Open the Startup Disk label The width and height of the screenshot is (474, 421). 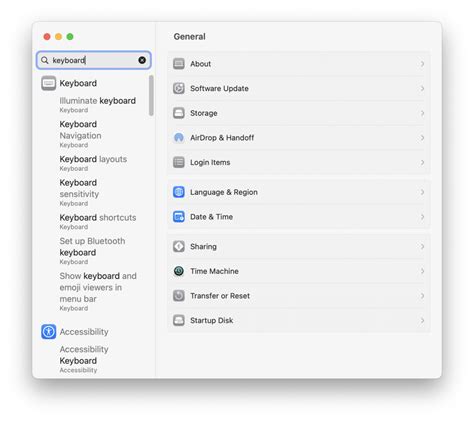[x=211, y=321]
